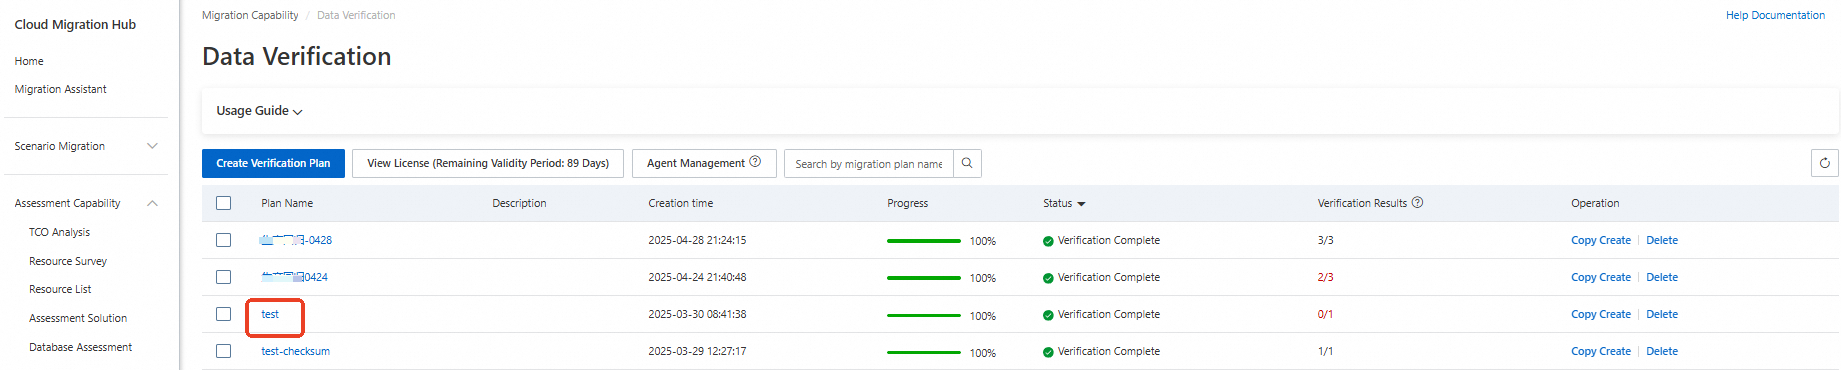Collapse Assessment Capability menu chevron
Viewport: 1841px width, 370px height.
(152, 203)
